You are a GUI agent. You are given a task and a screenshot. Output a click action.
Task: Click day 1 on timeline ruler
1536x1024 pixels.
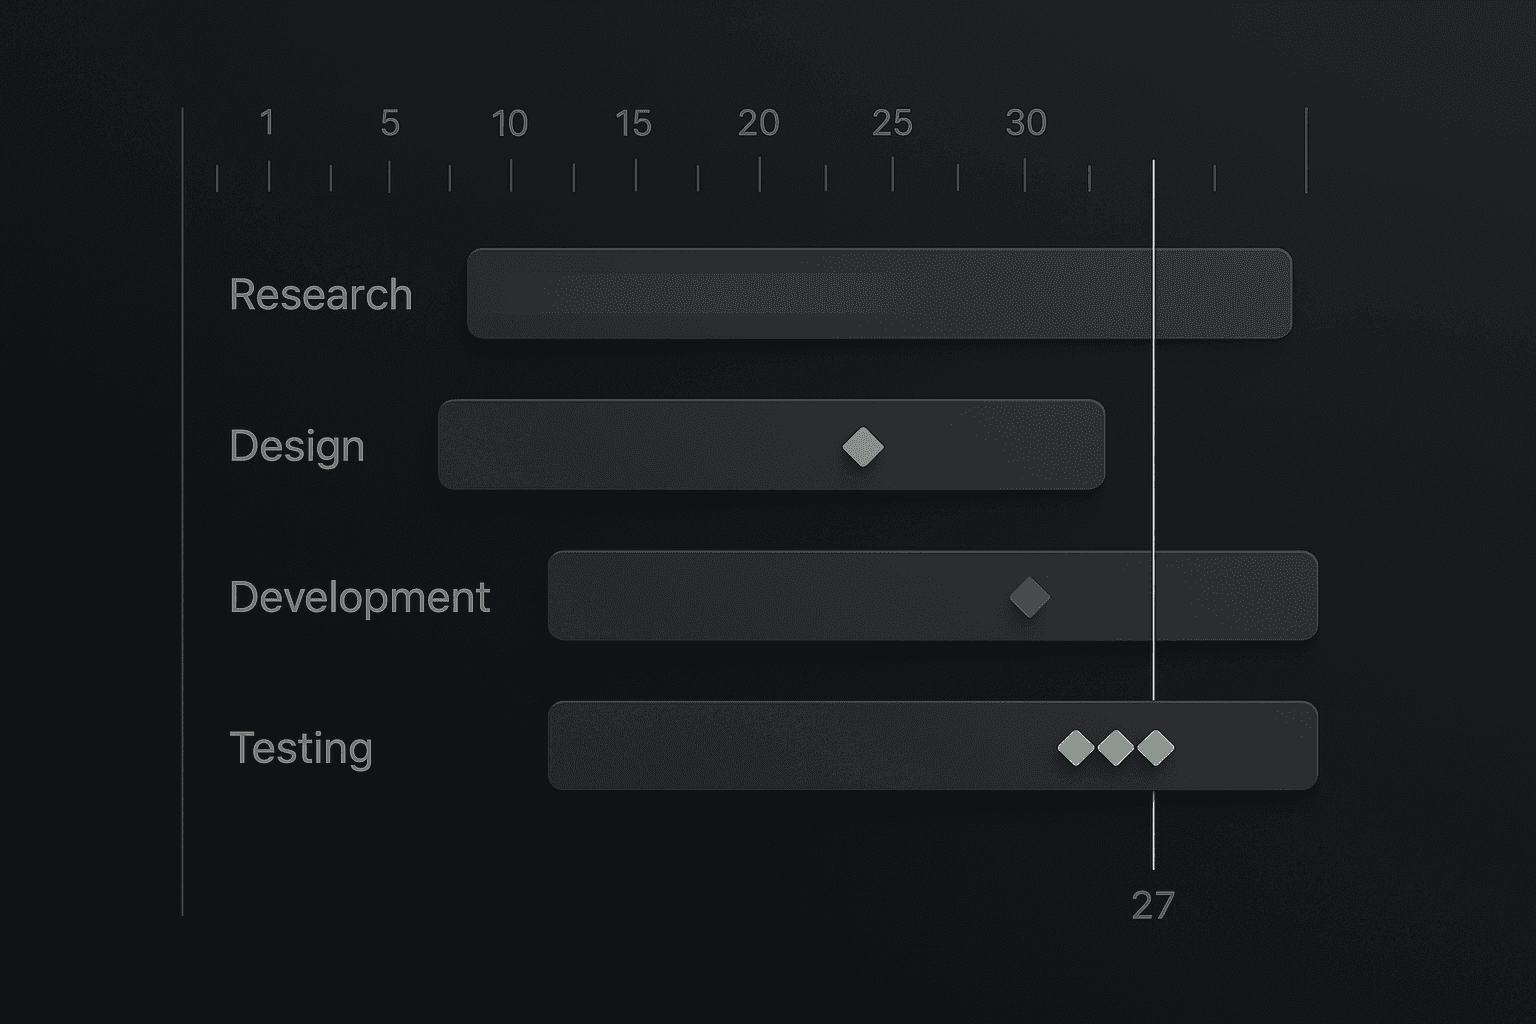coord(267,123)
